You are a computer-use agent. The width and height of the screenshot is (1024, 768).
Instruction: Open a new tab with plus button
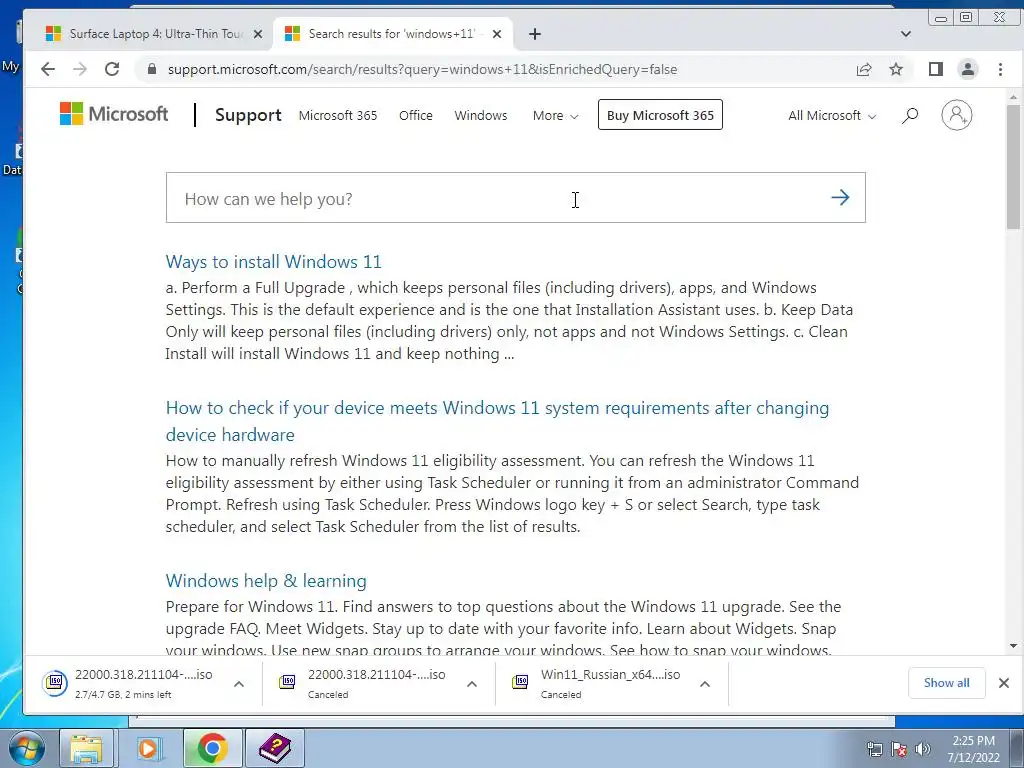pos(535,34)
